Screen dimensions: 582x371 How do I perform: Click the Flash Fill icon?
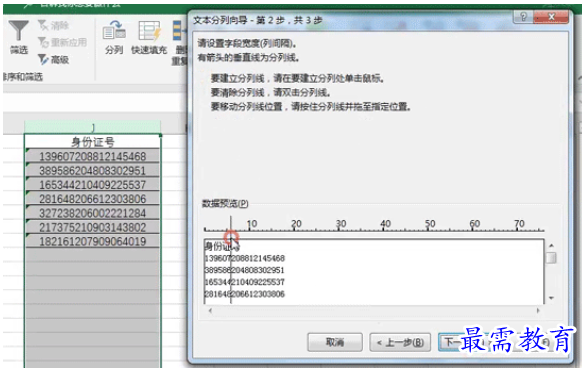click(150, 30)
